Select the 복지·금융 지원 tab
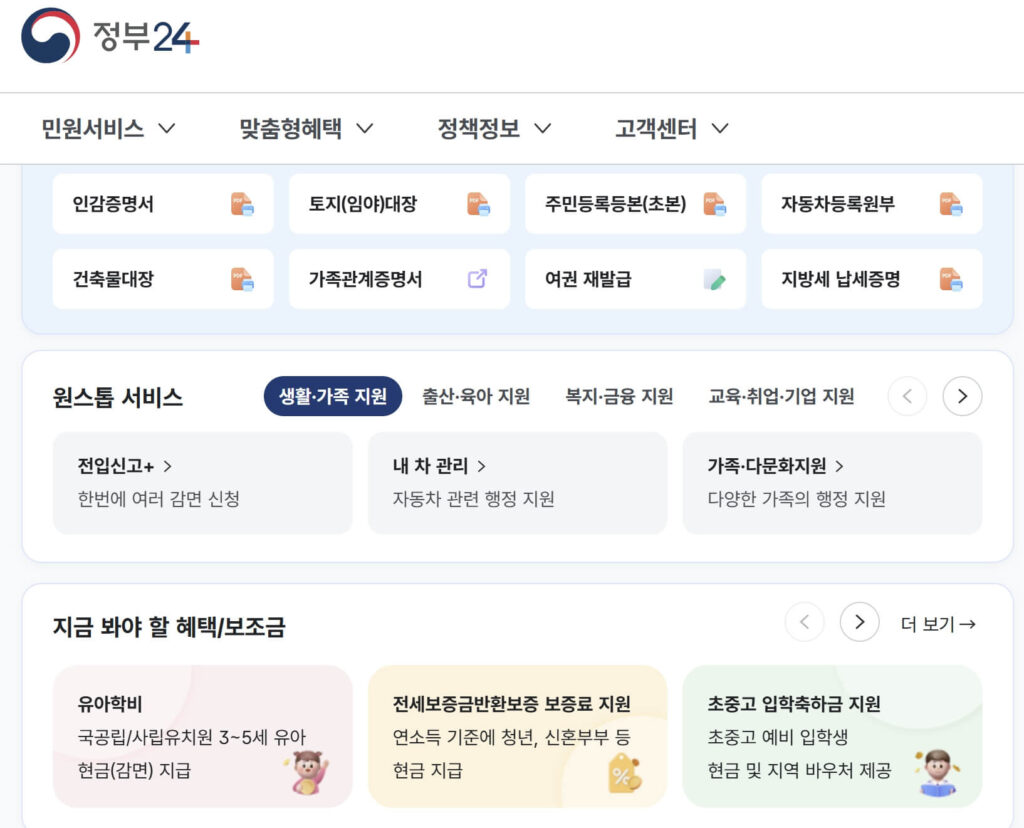This screenshot has height=828, width=1024. [x=619, y=396]
